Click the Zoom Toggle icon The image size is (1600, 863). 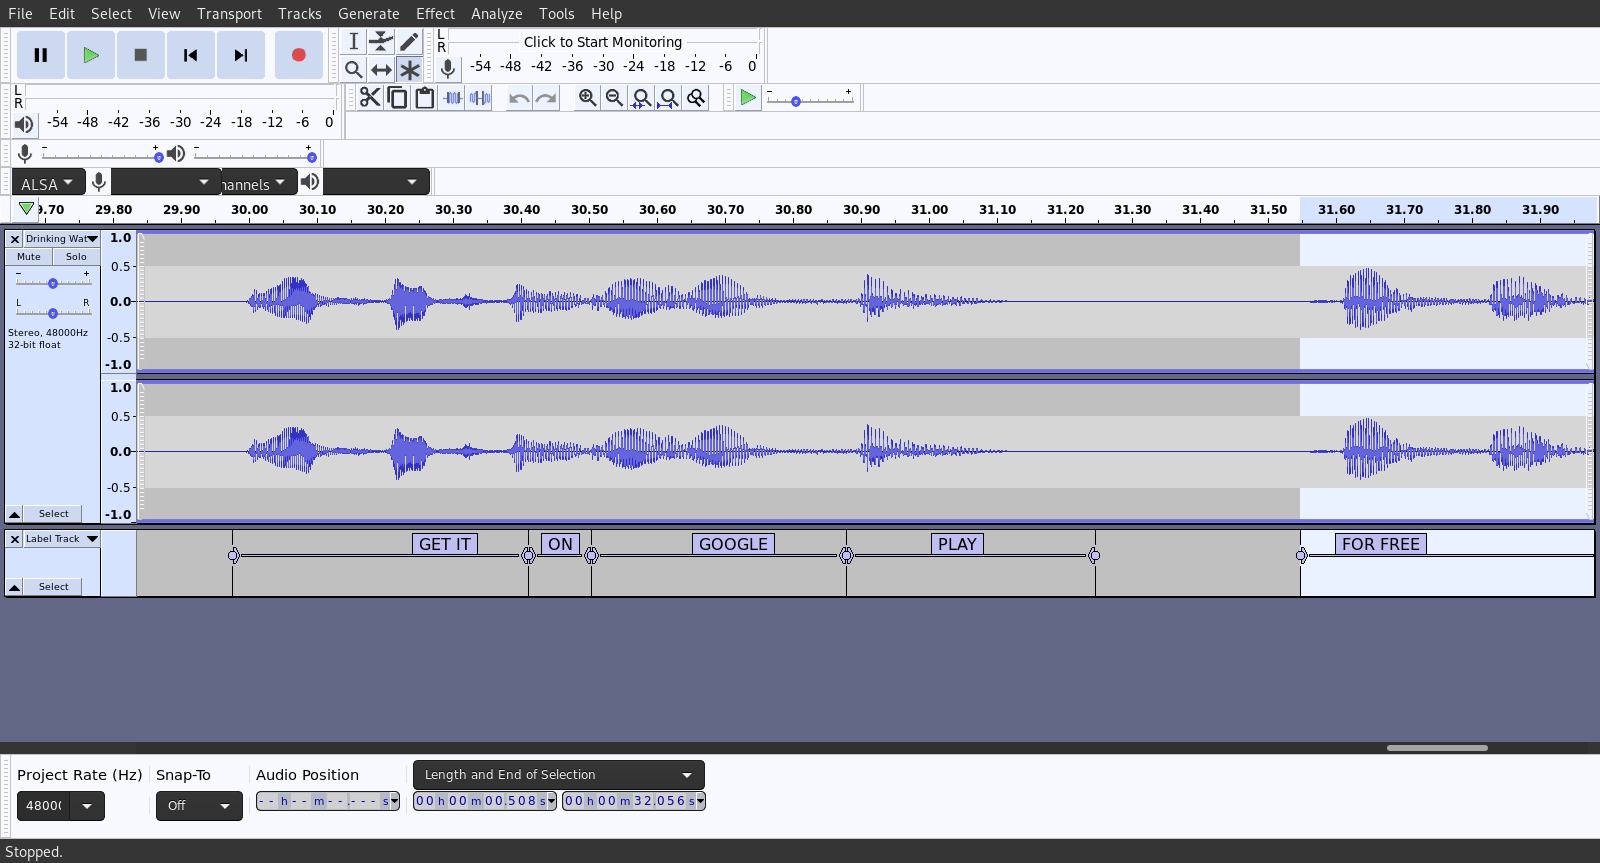696,97
